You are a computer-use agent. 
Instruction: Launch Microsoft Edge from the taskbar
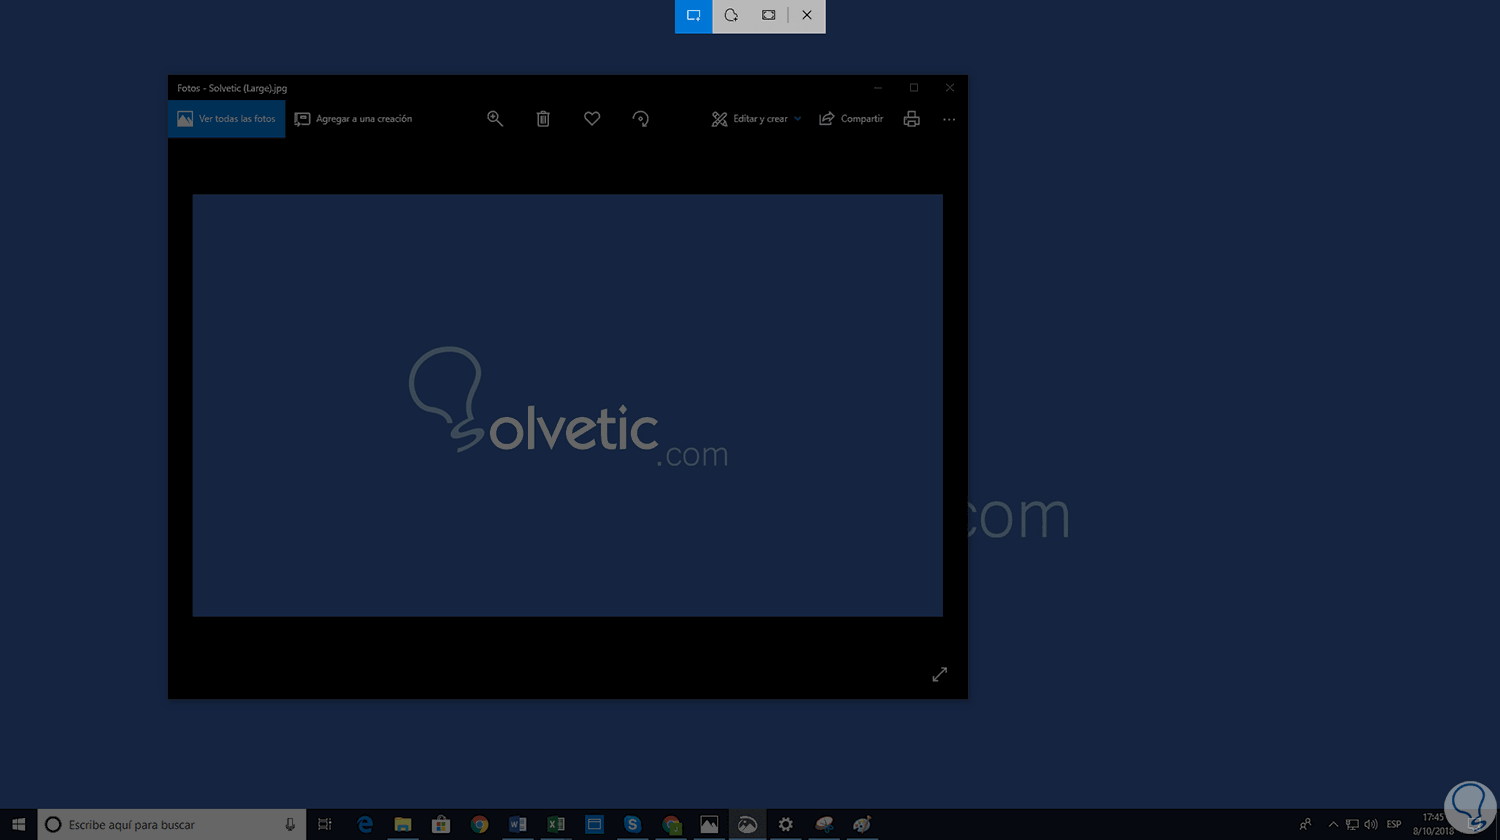point(365,825)
